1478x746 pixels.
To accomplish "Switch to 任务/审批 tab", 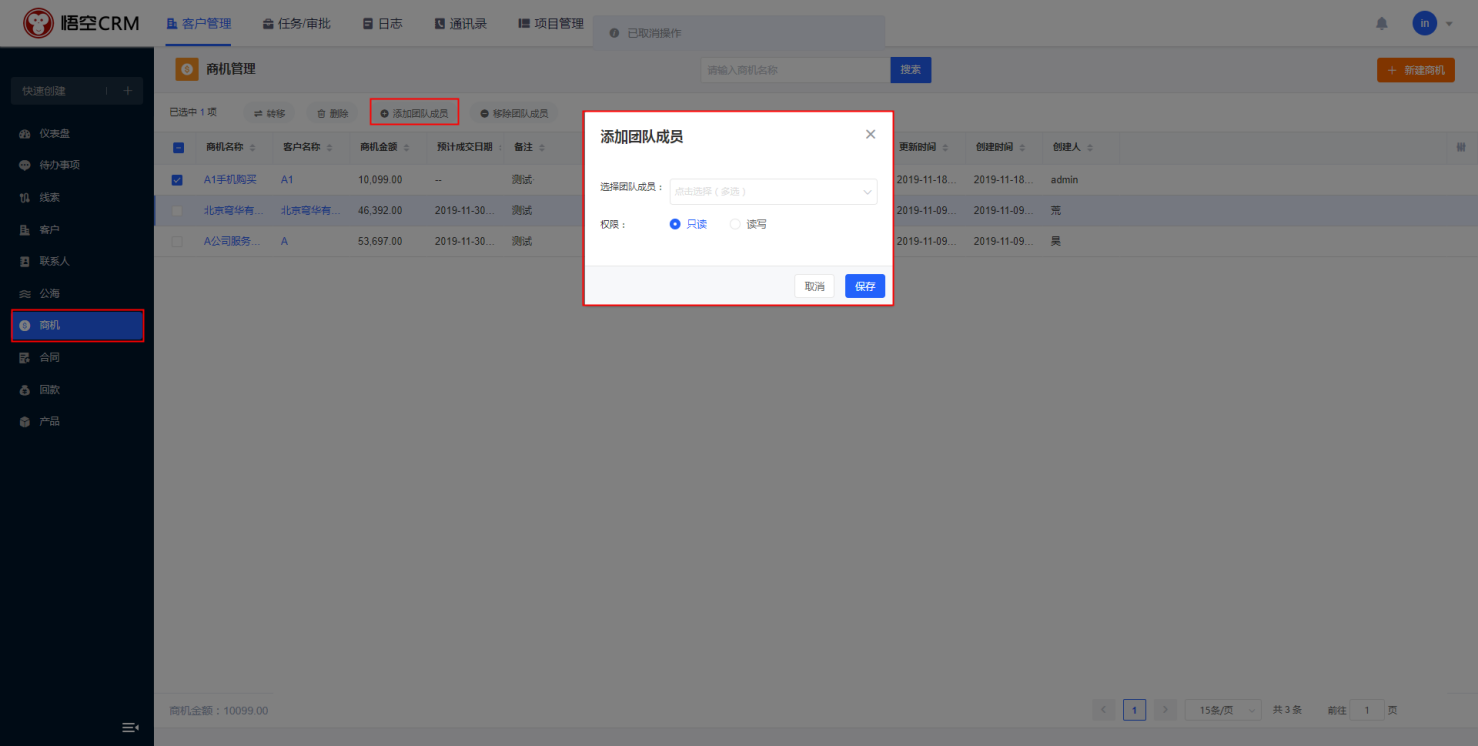I will pos(296,23).
